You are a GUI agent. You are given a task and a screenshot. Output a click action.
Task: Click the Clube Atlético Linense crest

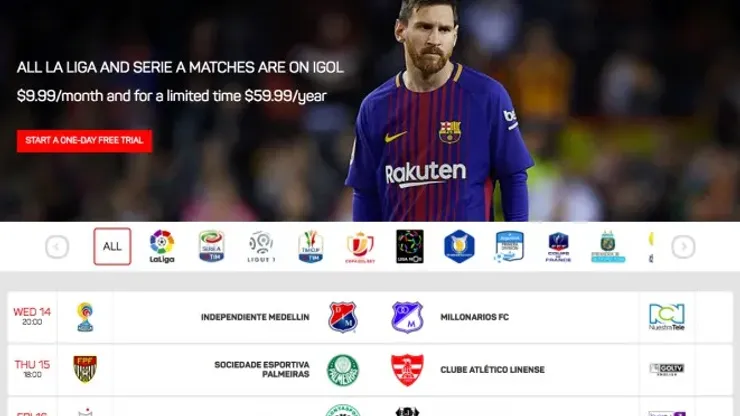click(407, 370)
